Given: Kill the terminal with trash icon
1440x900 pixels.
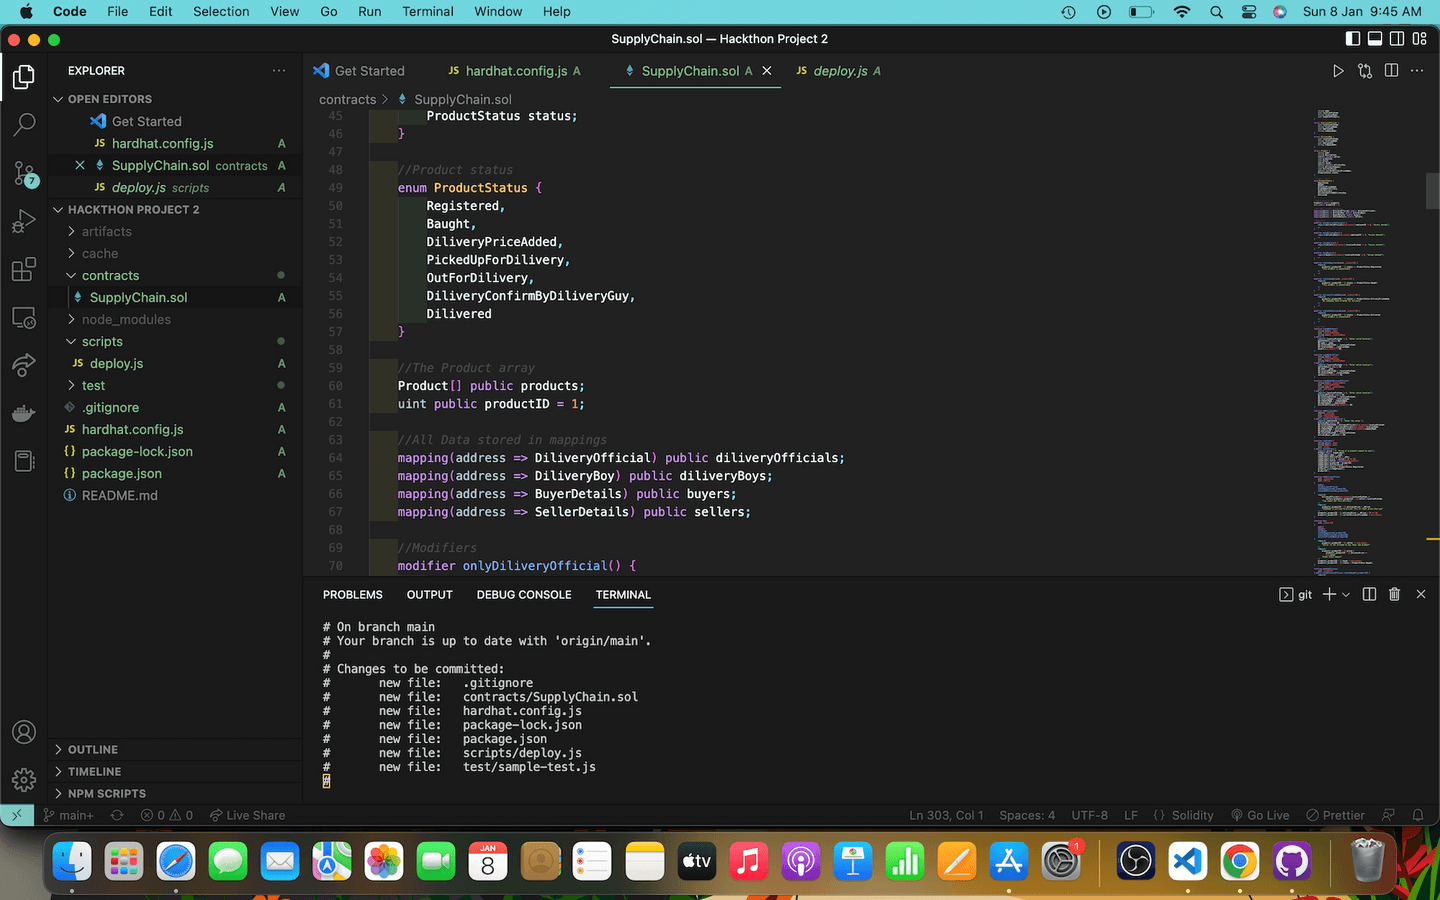Looking at the screenshot, I should [x=1394, y=594].
